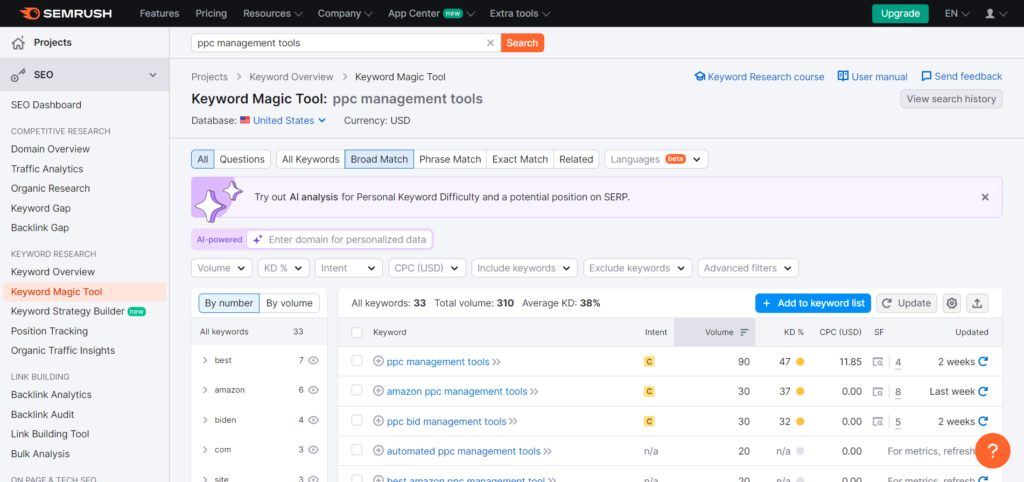This screenshot has height=482, width=1024.
Task: Clear the search box with the X icon
Action: point(490,43)
